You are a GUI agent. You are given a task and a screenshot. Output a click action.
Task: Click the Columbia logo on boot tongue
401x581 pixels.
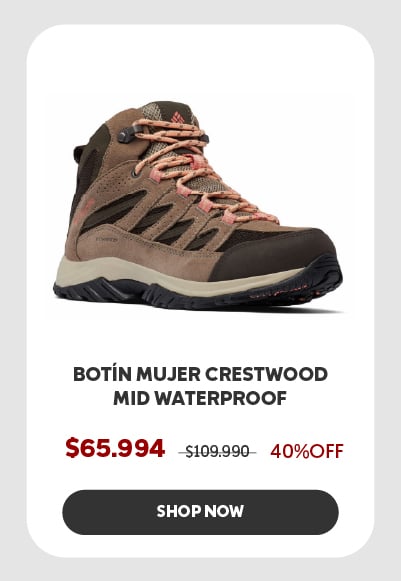coord(177,117)
